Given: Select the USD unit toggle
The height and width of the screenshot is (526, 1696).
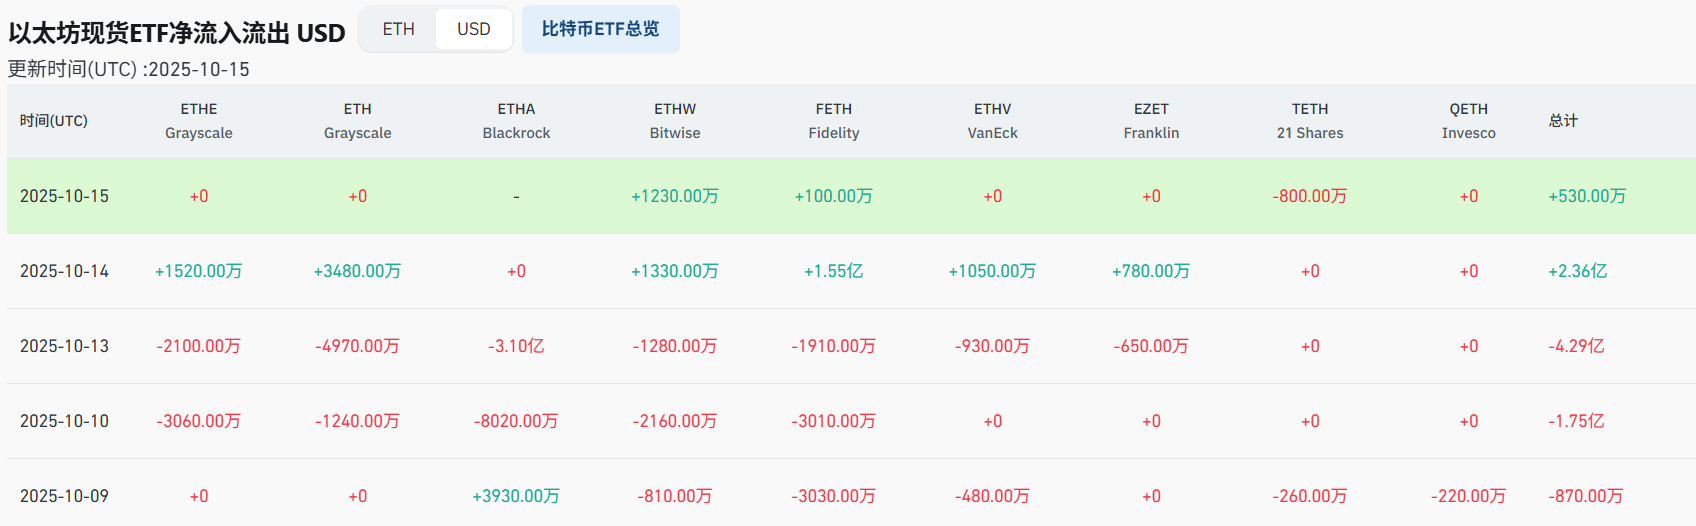Looking at the screenshot, I should tap(473, 30).
